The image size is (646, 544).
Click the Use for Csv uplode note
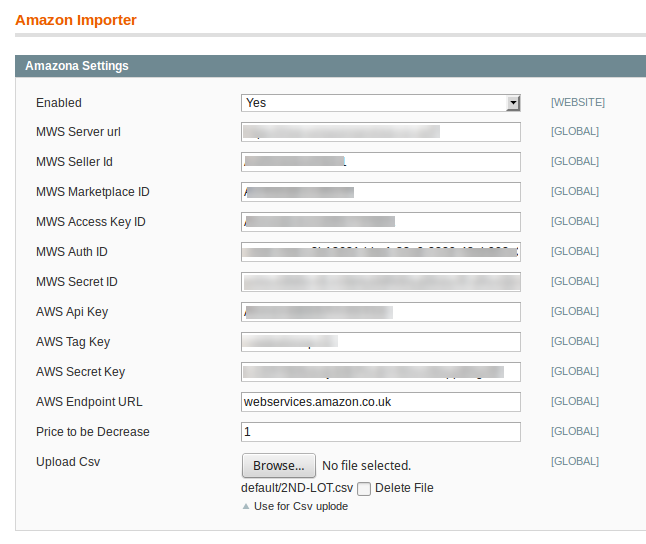tap(301, 506)
